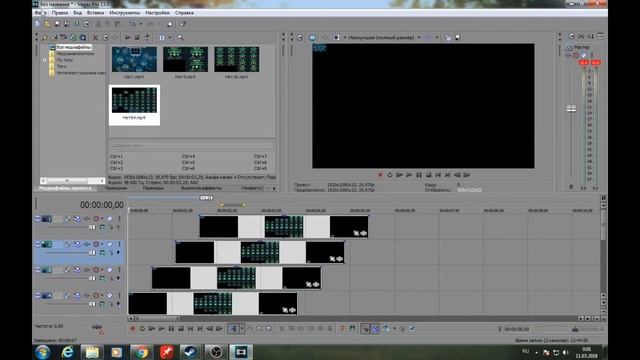
Task: Open the Правка menu
Action: click(60, 13)
